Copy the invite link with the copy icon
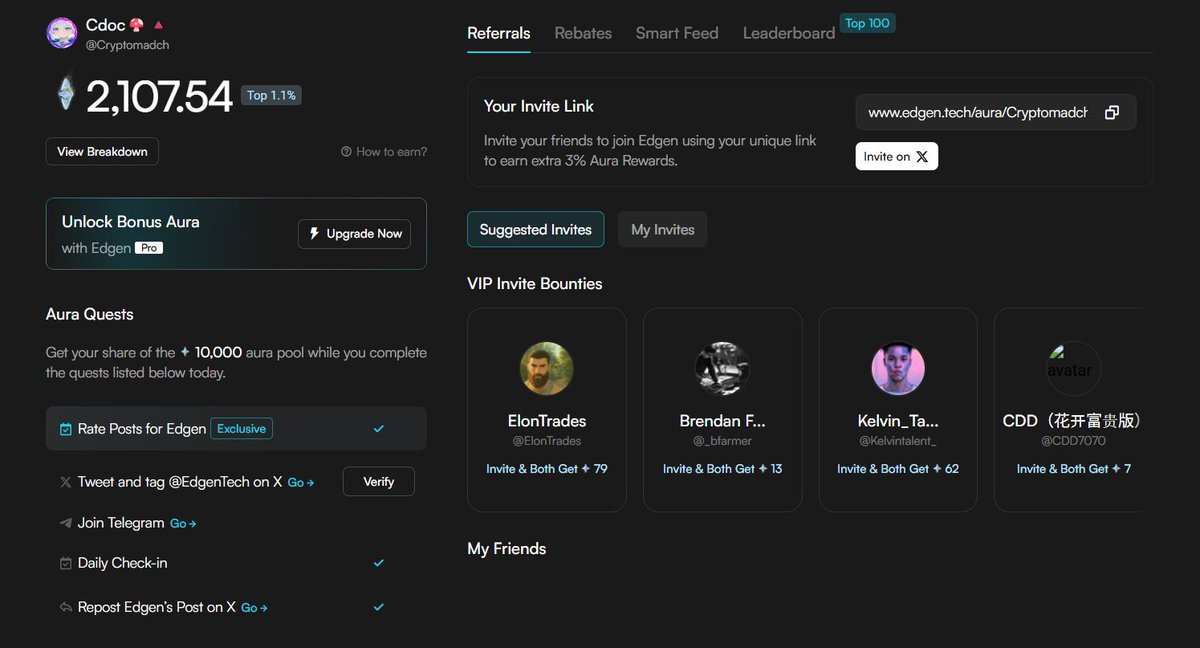 click(x=1111, y=113)
